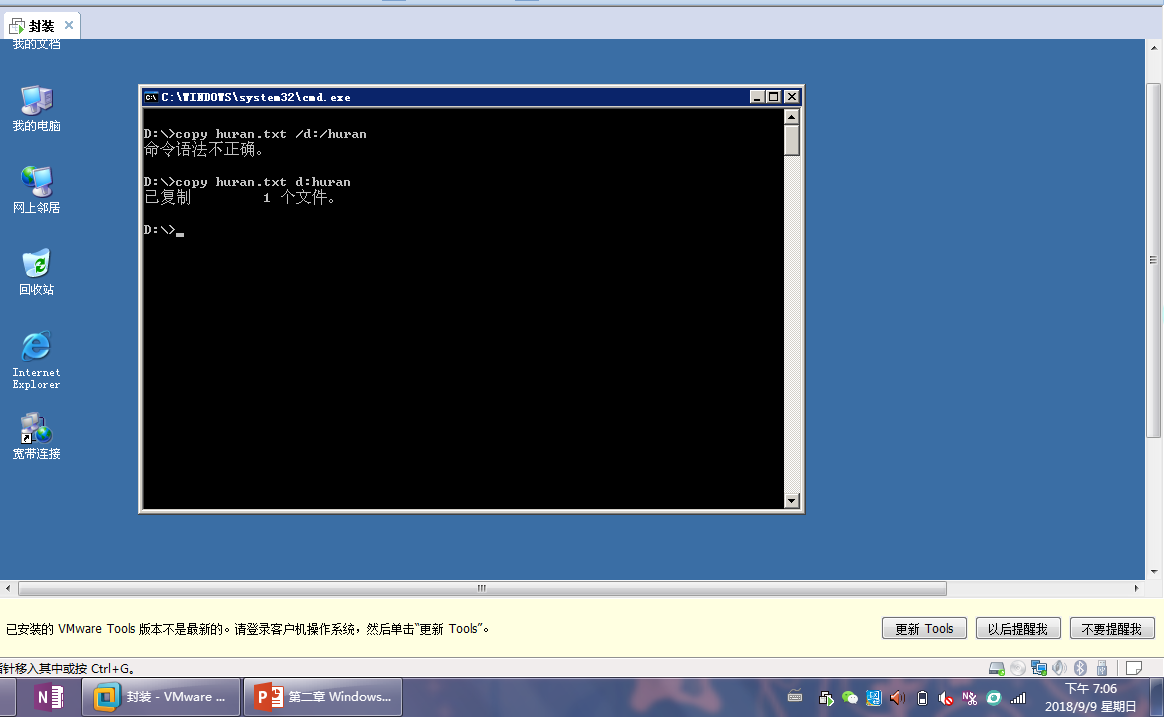The height and width of the screenshot is (717, 1164).
Task: Switch to 封装 - VMware taskbar button
Action: [x=161, y=697]
